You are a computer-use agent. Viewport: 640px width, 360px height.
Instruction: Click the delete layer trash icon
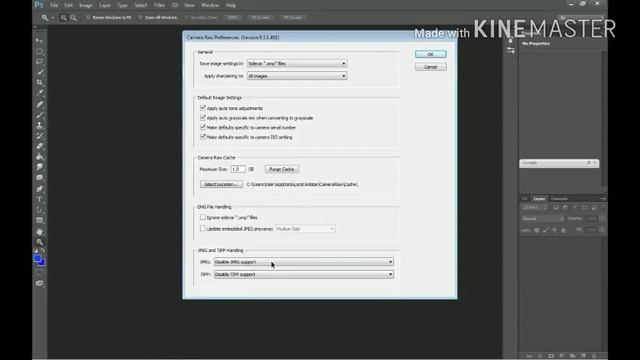[594, 356]
